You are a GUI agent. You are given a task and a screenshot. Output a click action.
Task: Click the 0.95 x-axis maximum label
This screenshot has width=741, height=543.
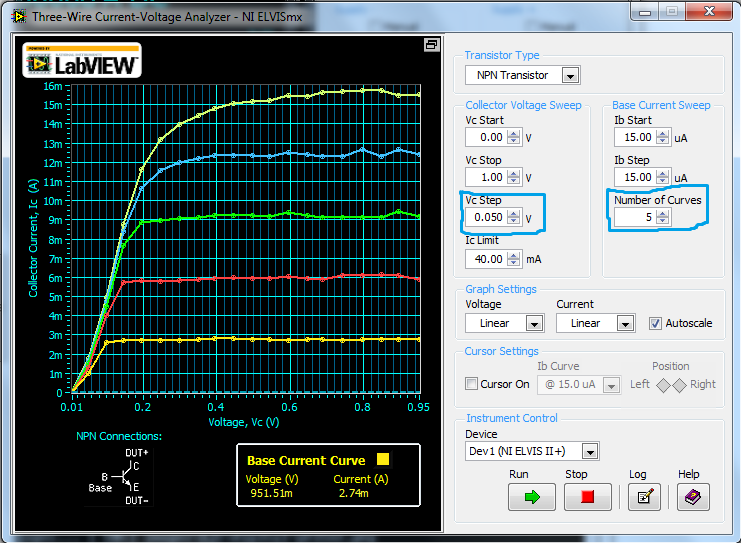[x=418, y=407]
